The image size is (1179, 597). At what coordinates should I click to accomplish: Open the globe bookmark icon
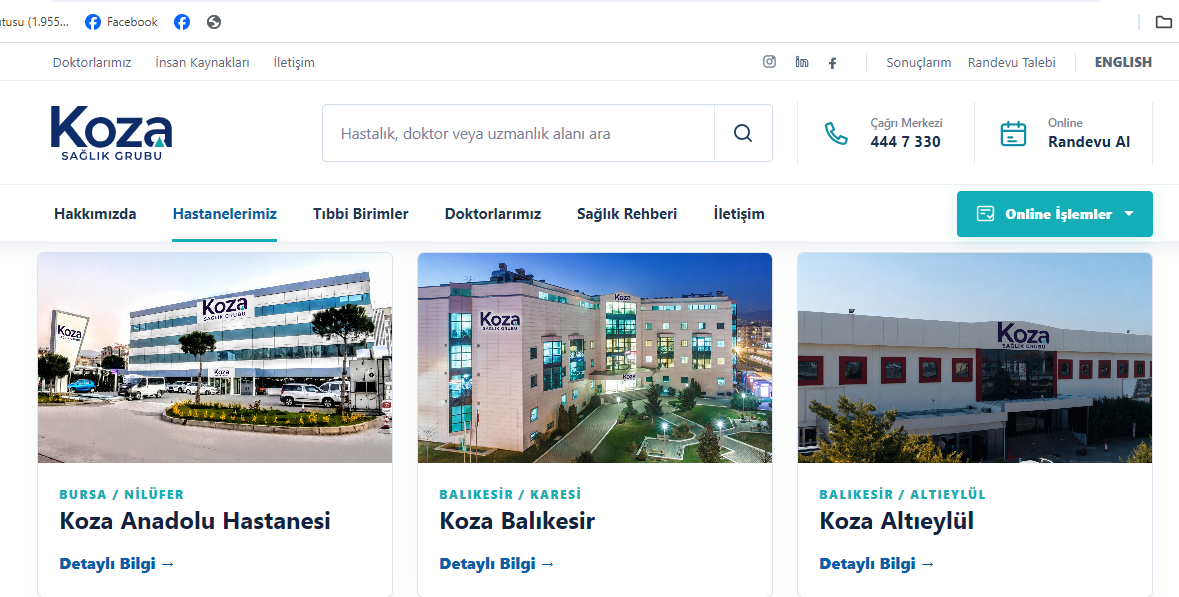214,22
